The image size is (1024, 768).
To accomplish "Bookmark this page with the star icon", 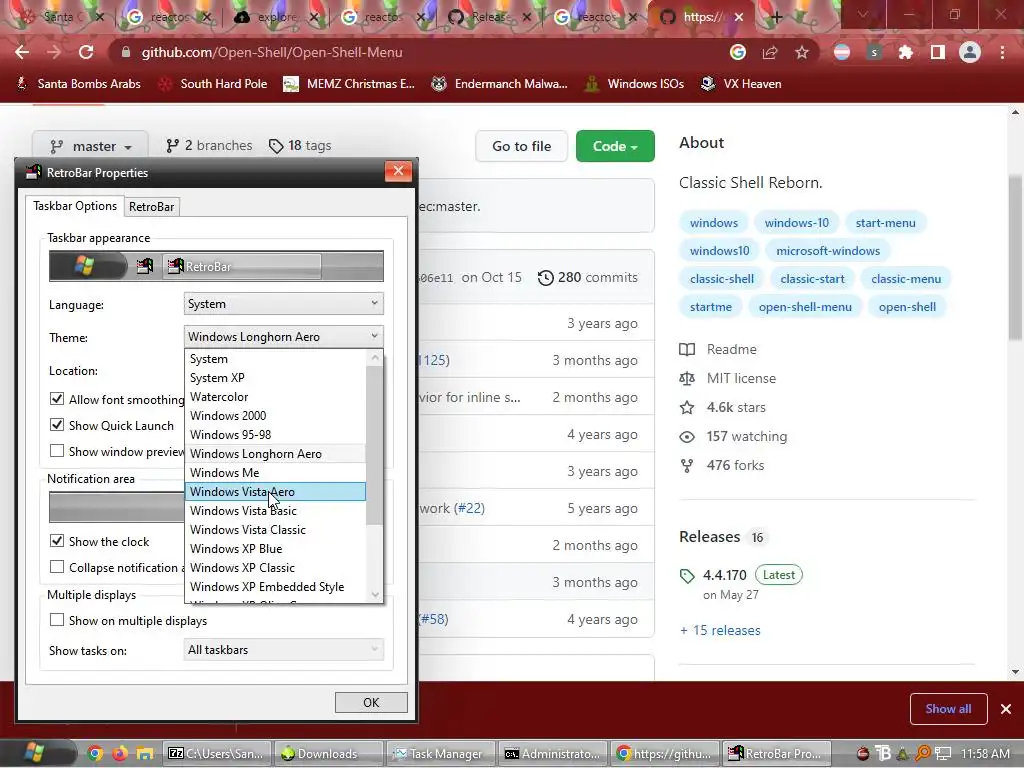I will [802, 52].
